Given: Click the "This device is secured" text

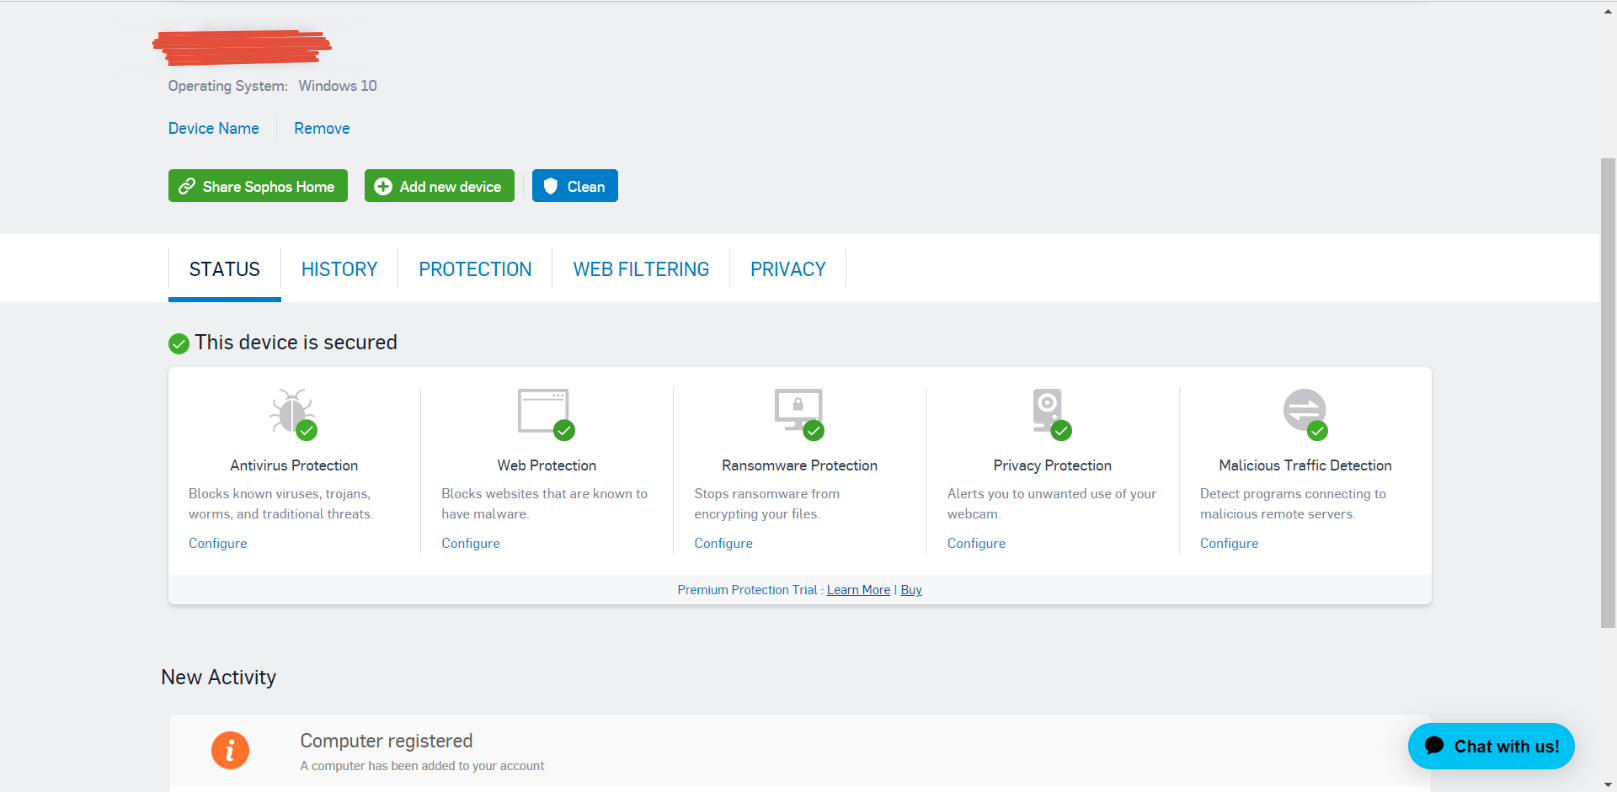Looking at the screenshot, I should pos(296,342).
